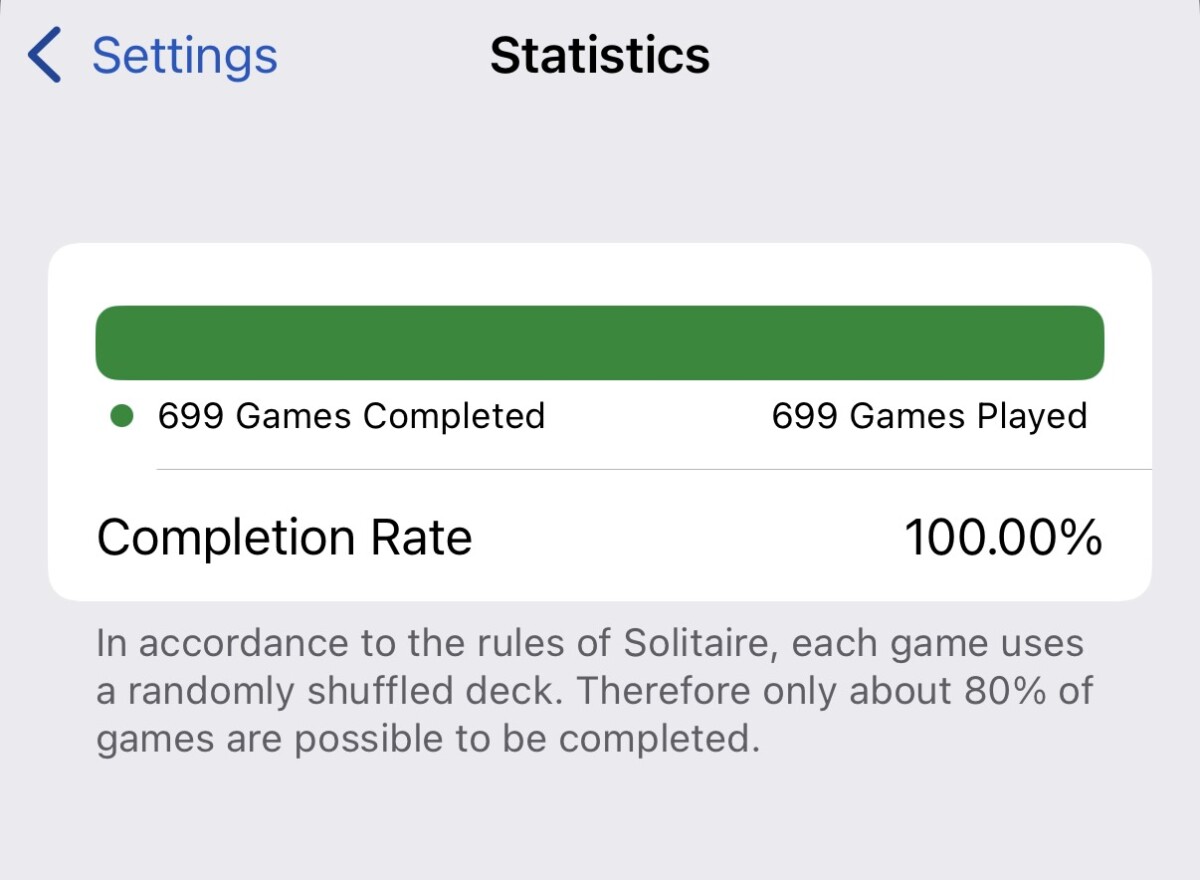Tap the word "Therefore" in the footer
The image size is (1200, 880).
pyautogui.click(x=657, y=691)
